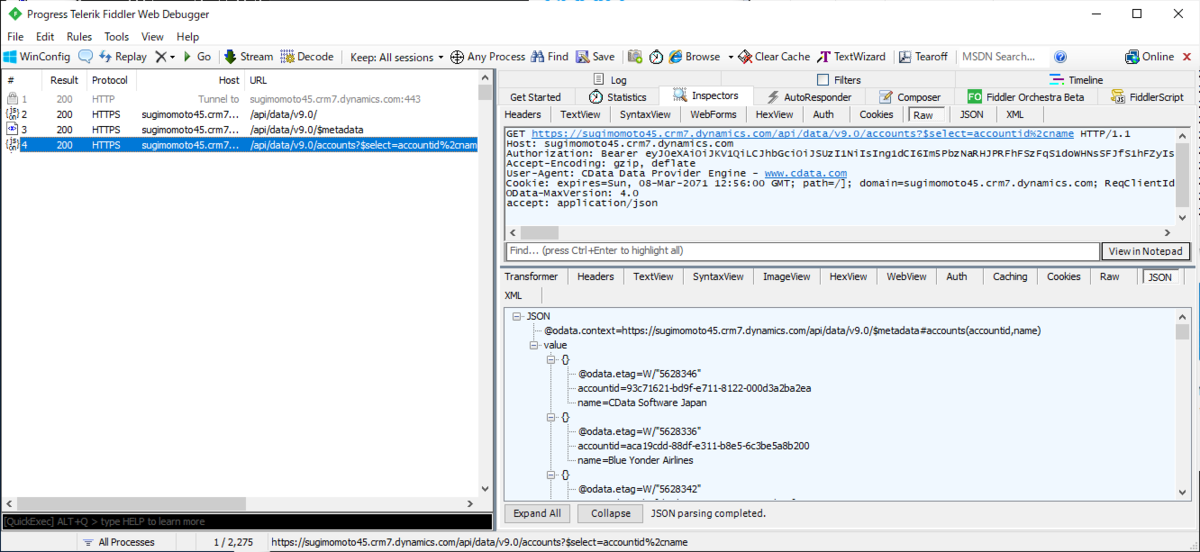This screenshot has width=1200, height=552.
Task: Open the AutoResponder tab
Action: click(x=809, y=97)
